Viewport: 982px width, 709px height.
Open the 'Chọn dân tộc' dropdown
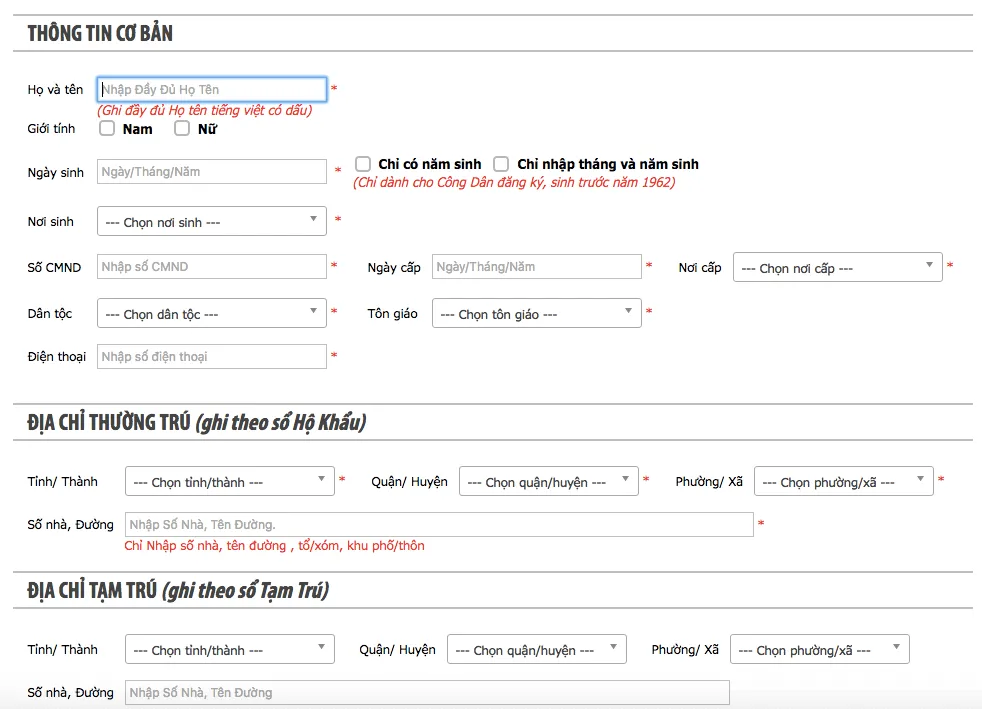click(x=211, y=313)
